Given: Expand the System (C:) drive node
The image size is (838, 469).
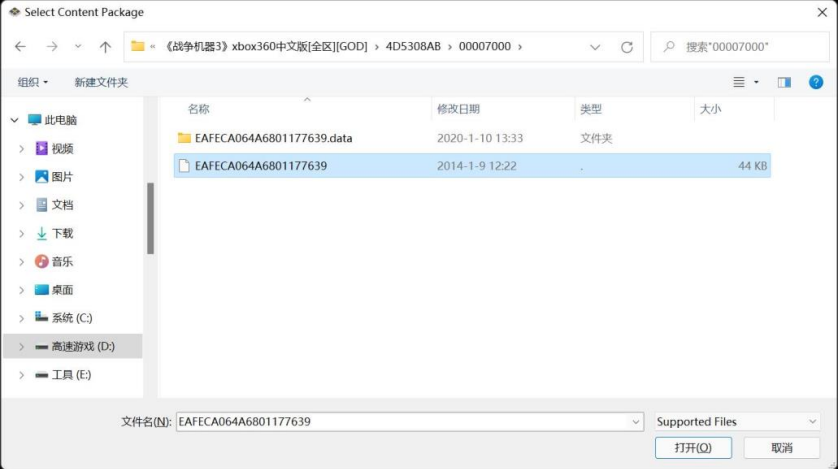Looking at the screenshot, I should (x=22, y=318).
